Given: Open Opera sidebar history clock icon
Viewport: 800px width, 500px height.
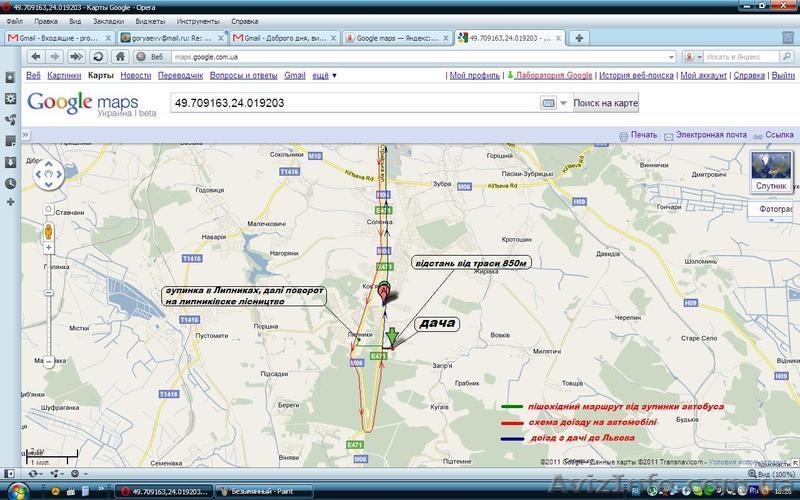Looking at the screenshot, I should (x=9, y=183).
